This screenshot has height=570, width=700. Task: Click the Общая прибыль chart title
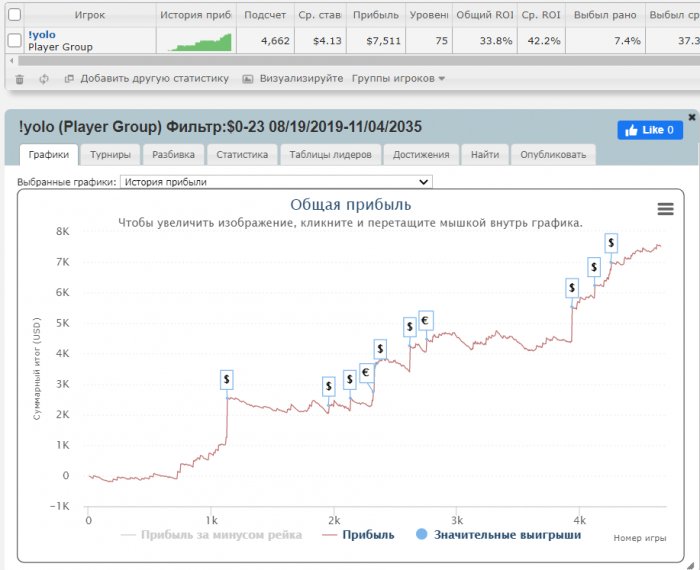click(x=350, y=205)
